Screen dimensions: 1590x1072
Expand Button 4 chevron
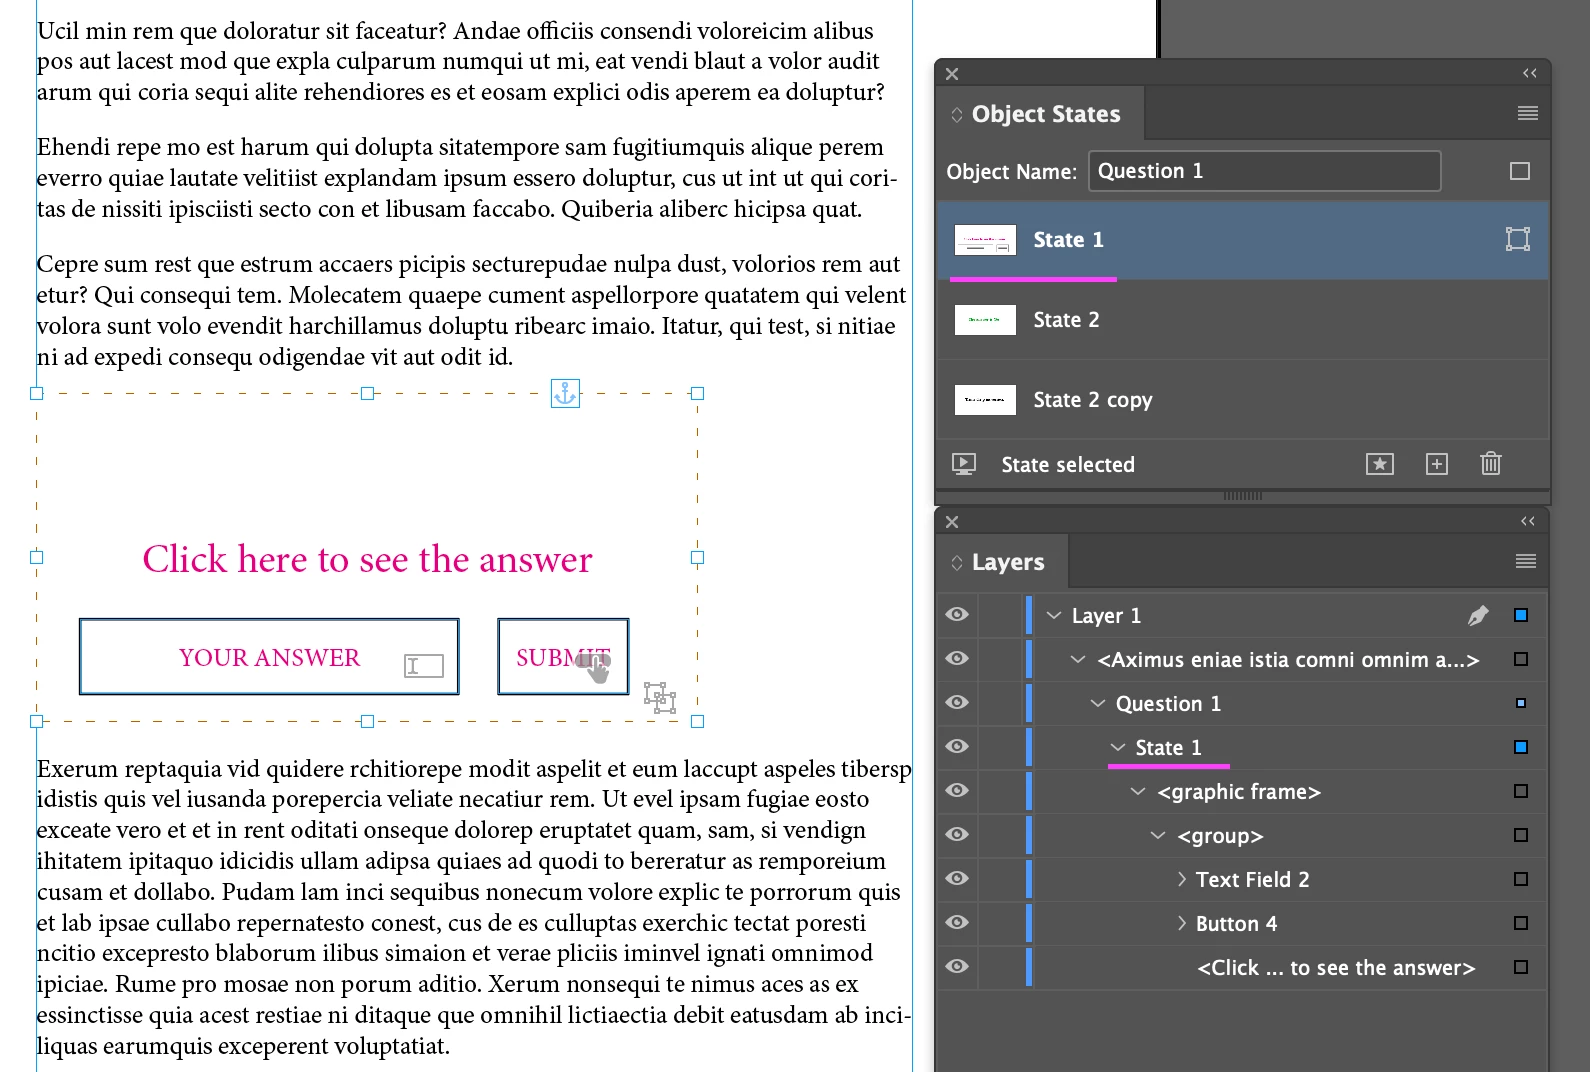point(1182,924)
